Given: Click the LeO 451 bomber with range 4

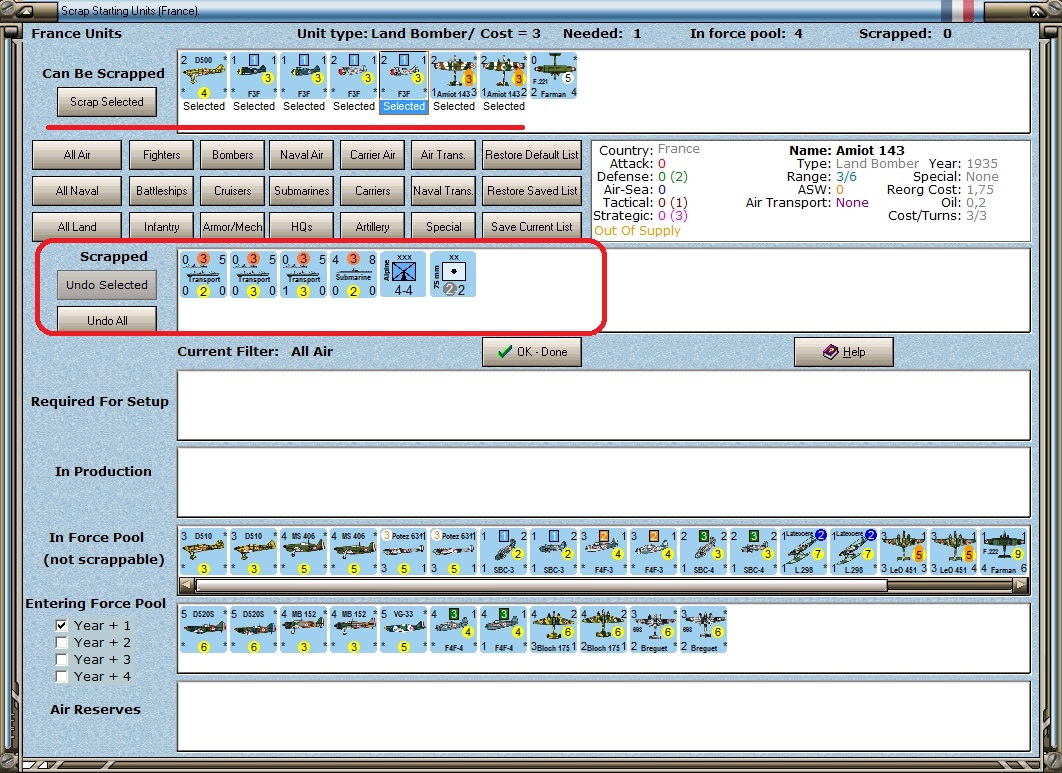Looking at the screenshot, I should click(954, 552).
